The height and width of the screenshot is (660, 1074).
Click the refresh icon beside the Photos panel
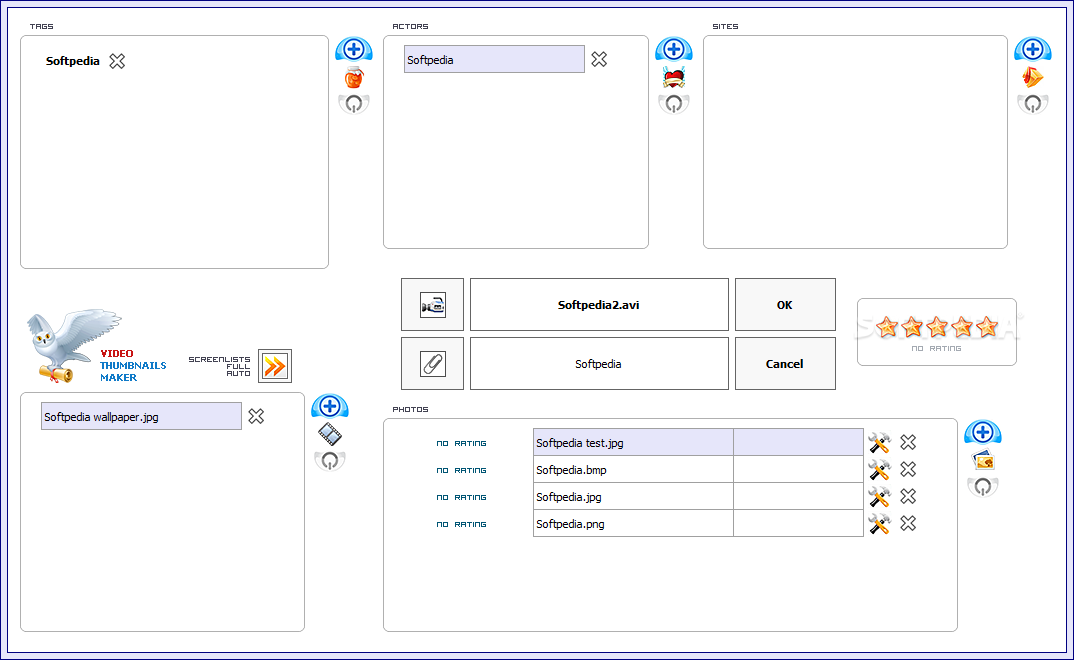click(982, 487)
